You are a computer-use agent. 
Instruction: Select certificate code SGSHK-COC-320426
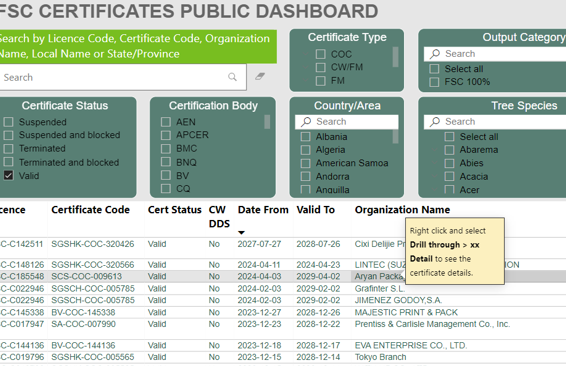click(x=92, y=244)
